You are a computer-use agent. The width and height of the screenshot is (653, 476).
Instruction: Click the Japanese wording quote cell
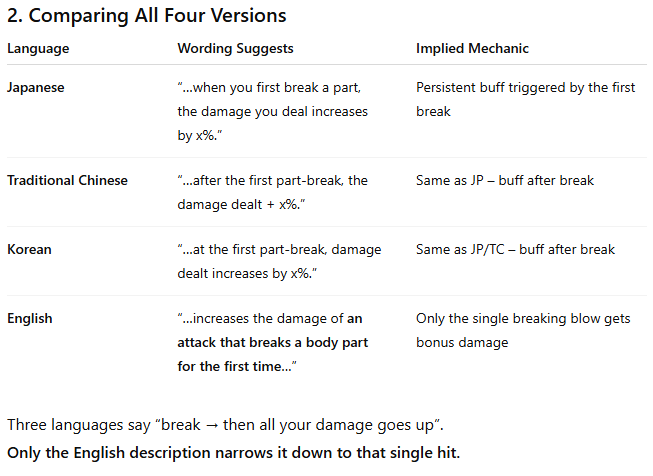point(272,112)
